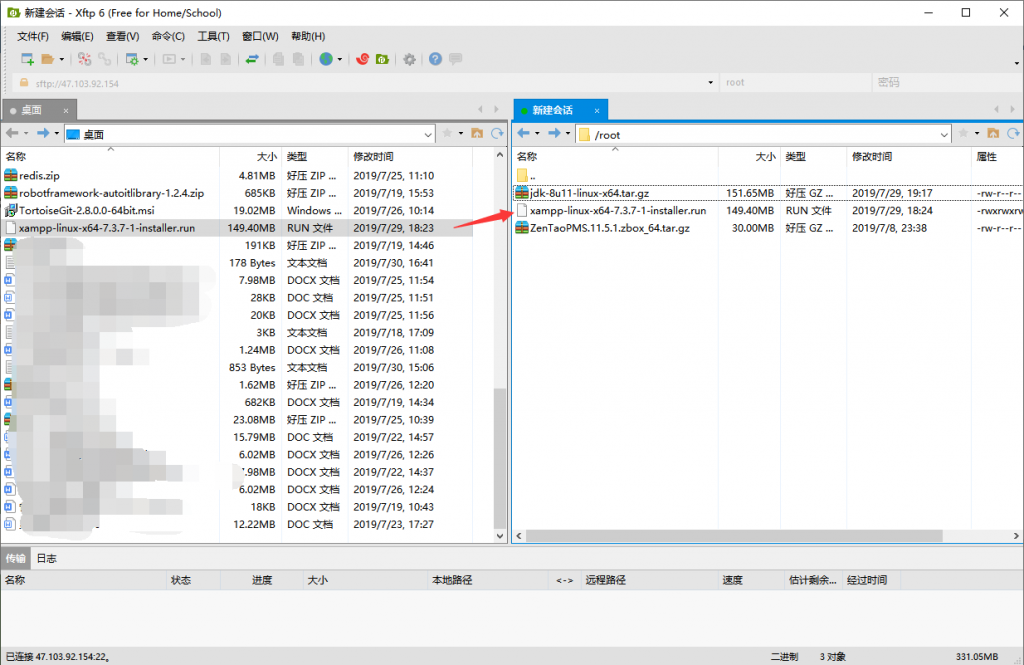The height and width of the screenshot is (665, 1024).
Task: Go back in remote /root pane
Action: 523,133
